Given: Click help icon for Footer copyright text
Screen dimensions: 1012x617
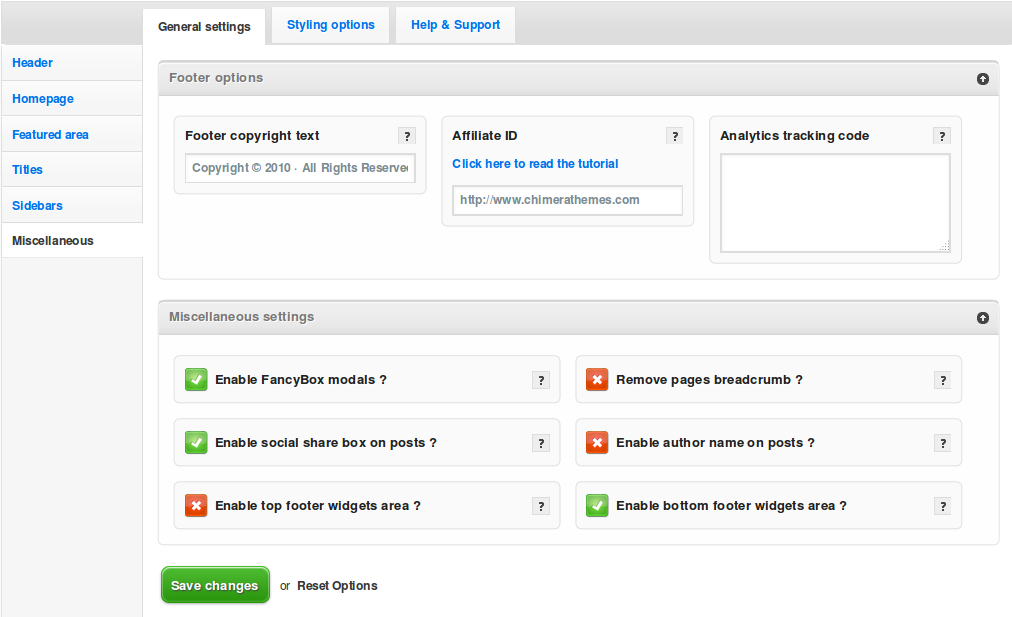Looking at the screenshot, I should (x=407, y=136).
